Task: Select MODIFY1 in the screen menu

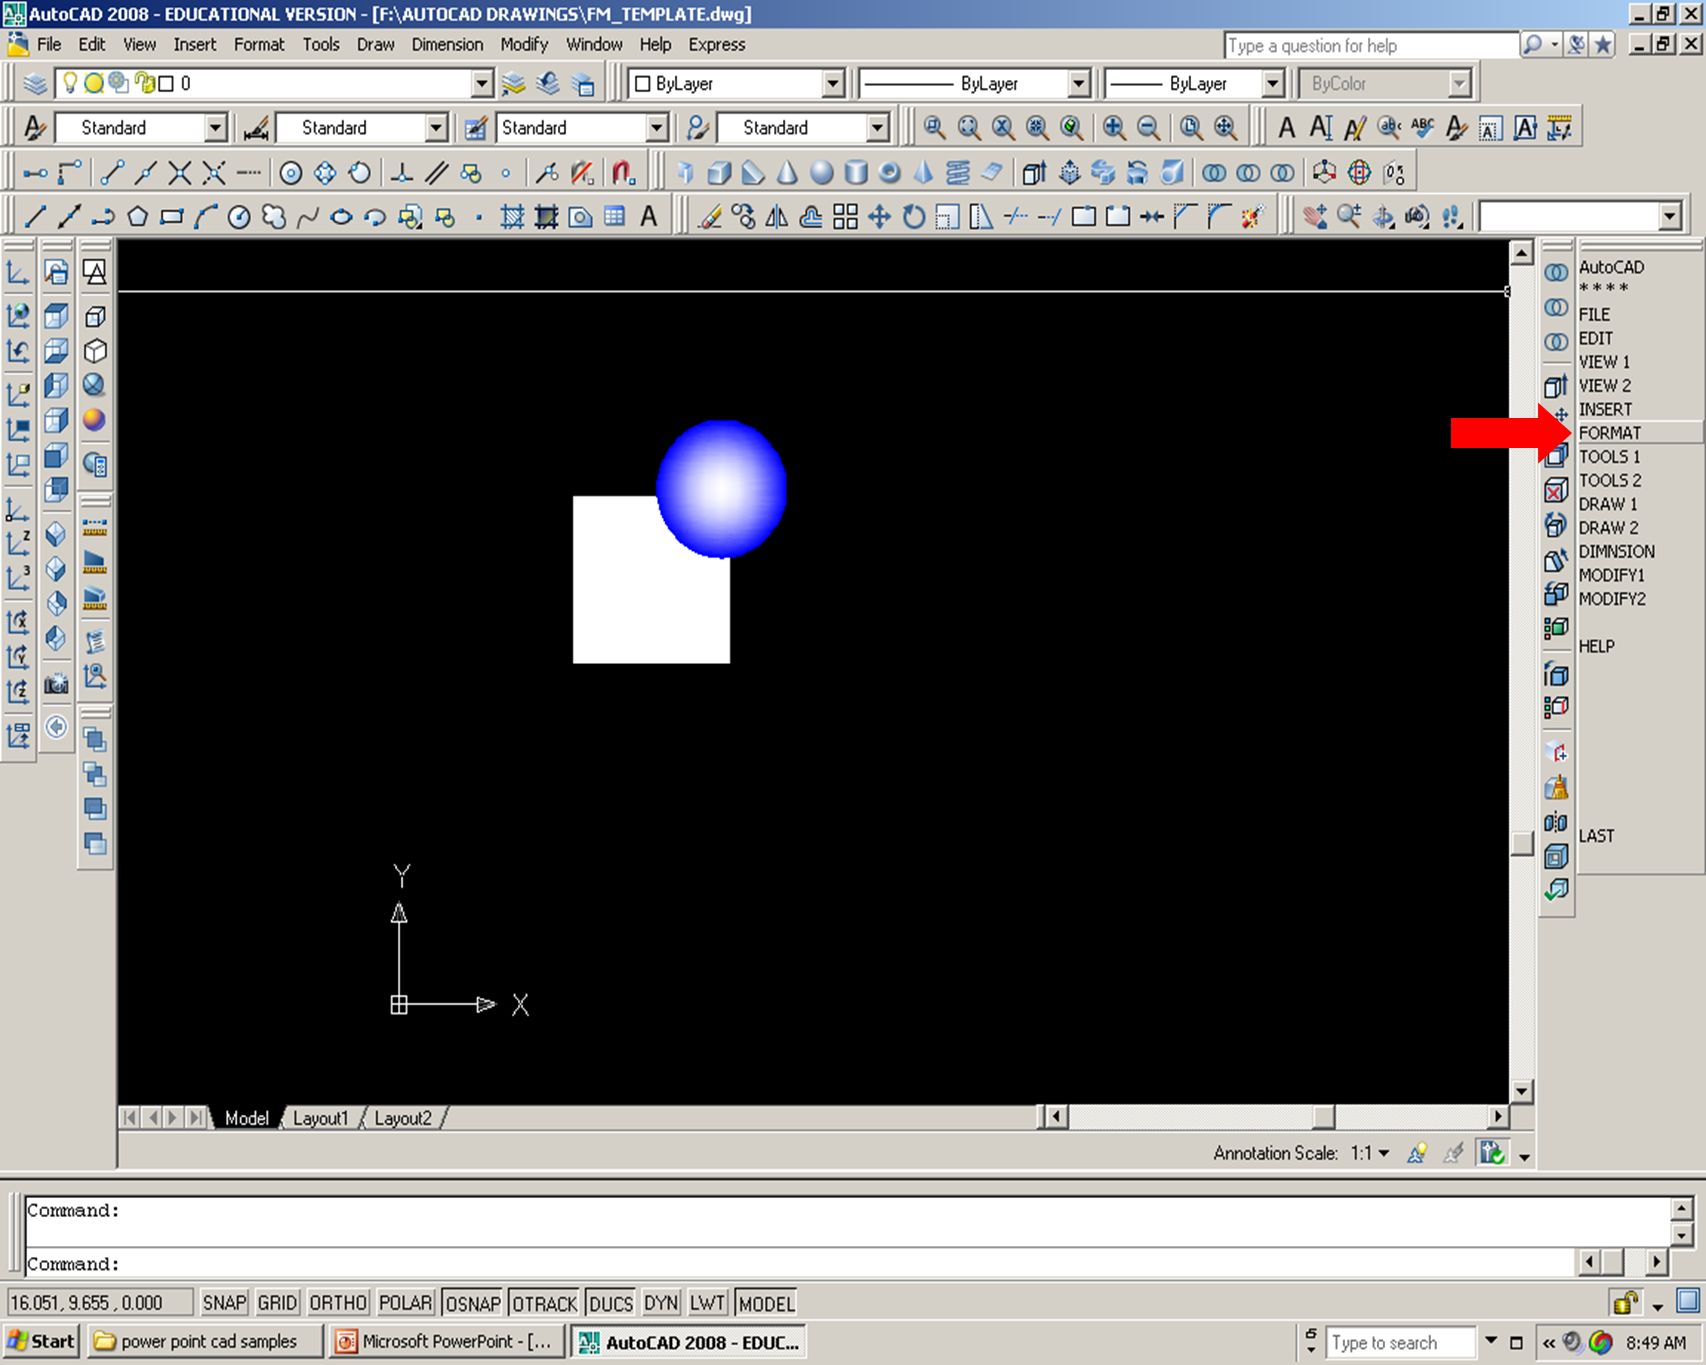Action: [1611, 575]
